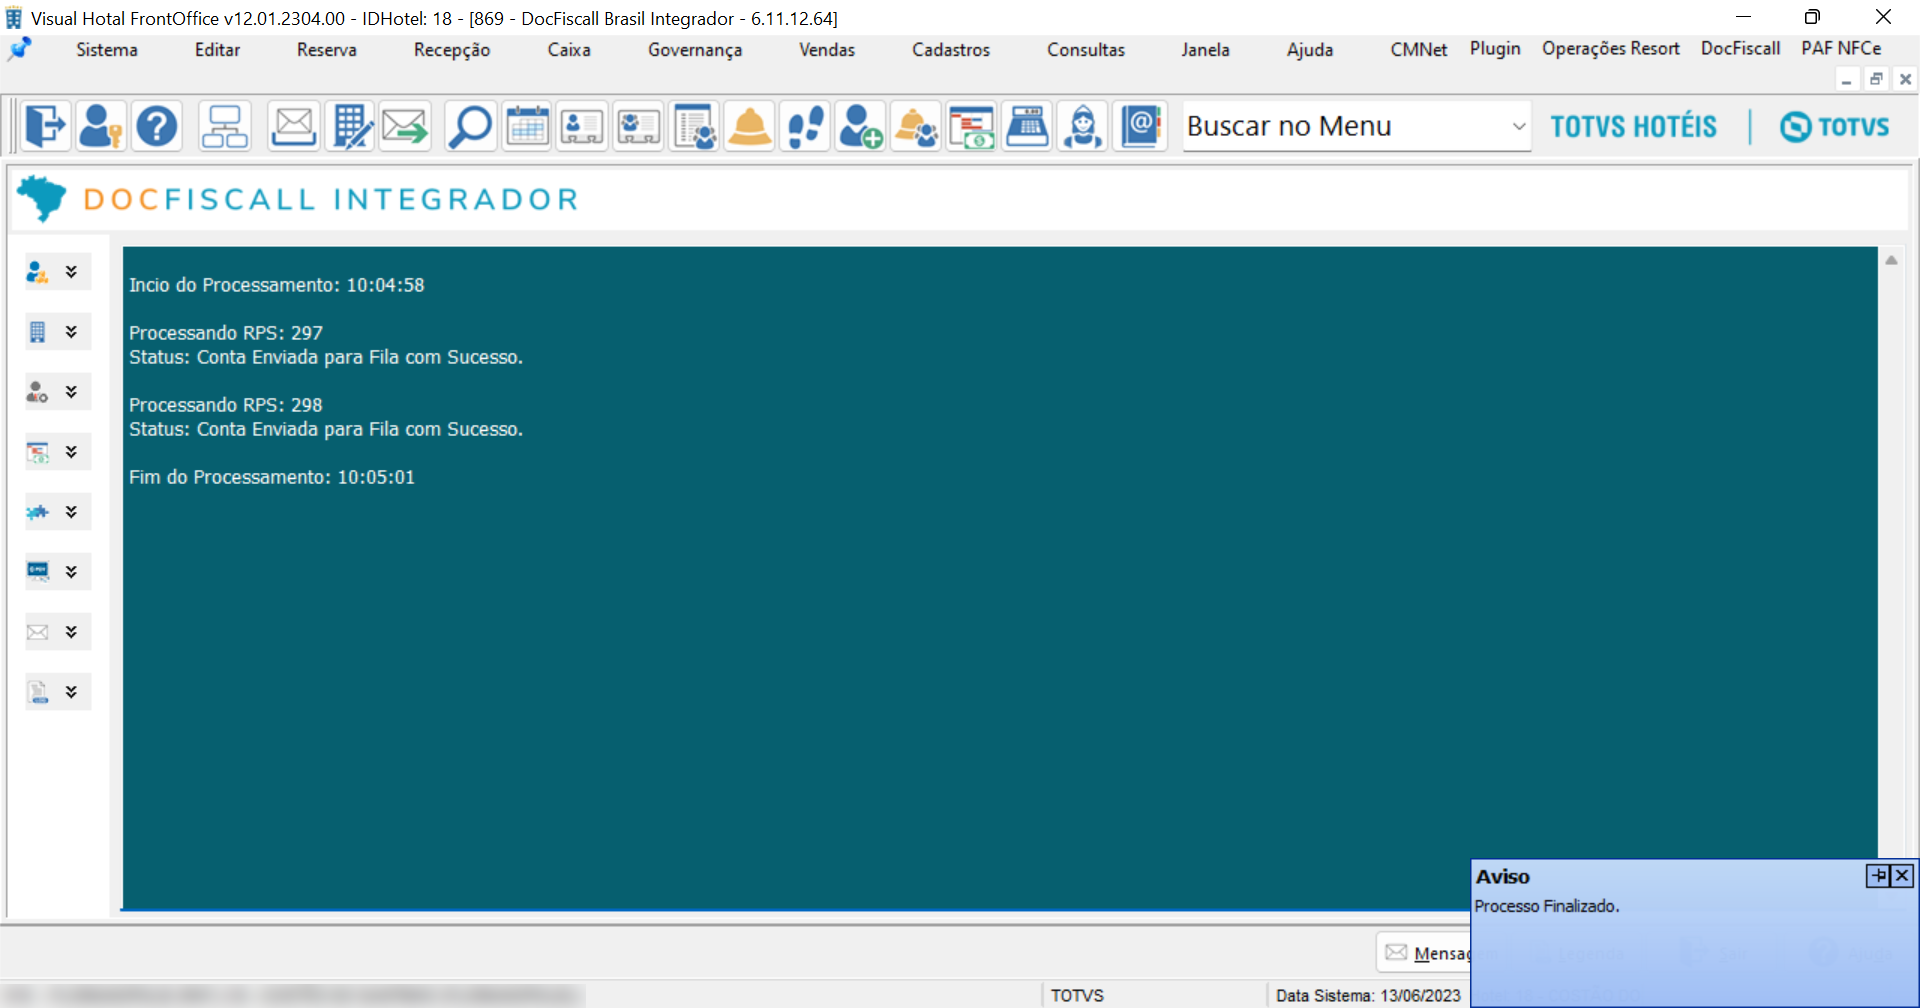
Task: Open the Vendas menu
Action: pos(827,50)
